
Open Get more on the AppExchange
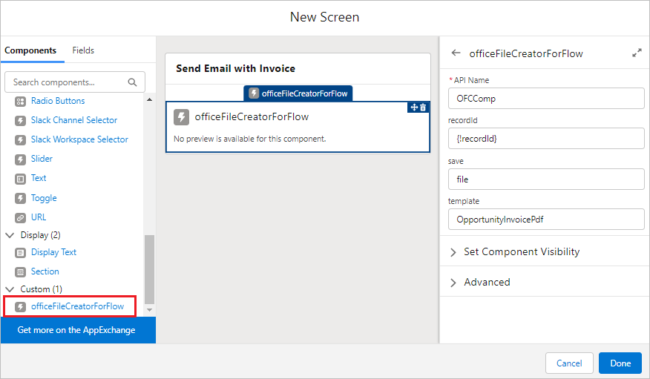[78, 330]
